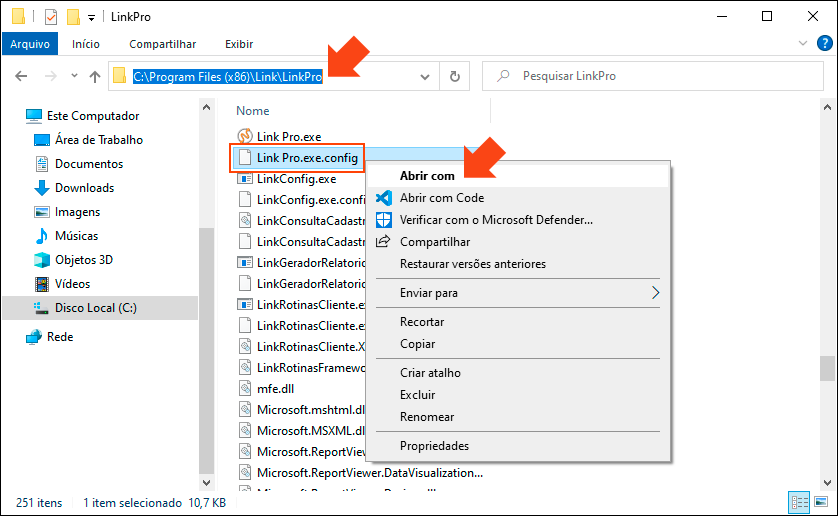Click the back navigation arrow

click(21, 77)
